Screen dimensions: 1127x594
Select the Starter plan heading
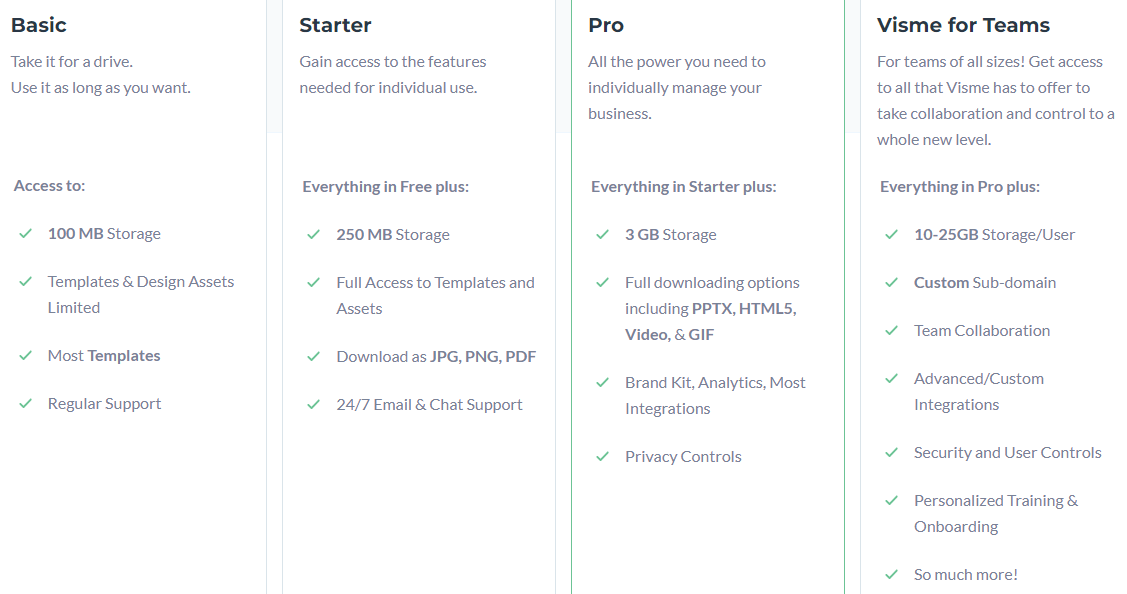click(335, 25)
